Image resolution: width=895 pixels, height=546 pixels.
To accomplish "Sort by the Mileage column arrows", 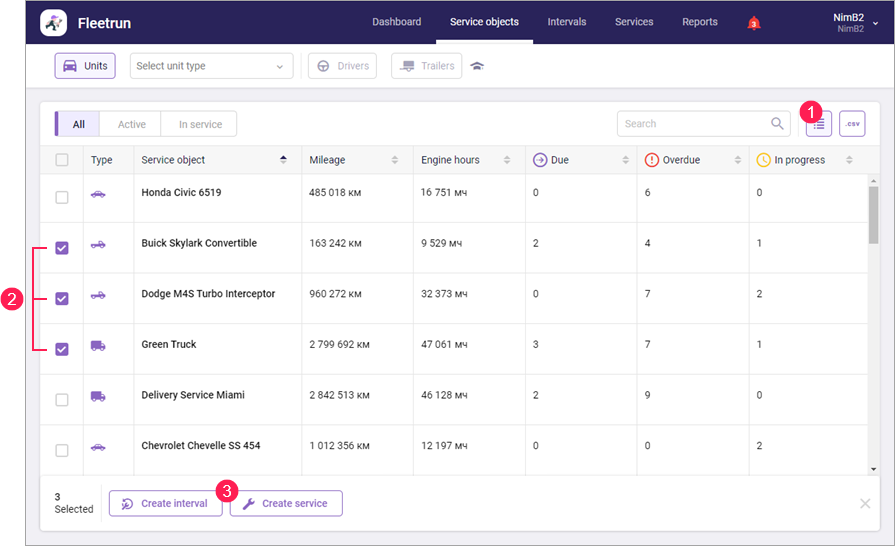I will tap(394, 160).
